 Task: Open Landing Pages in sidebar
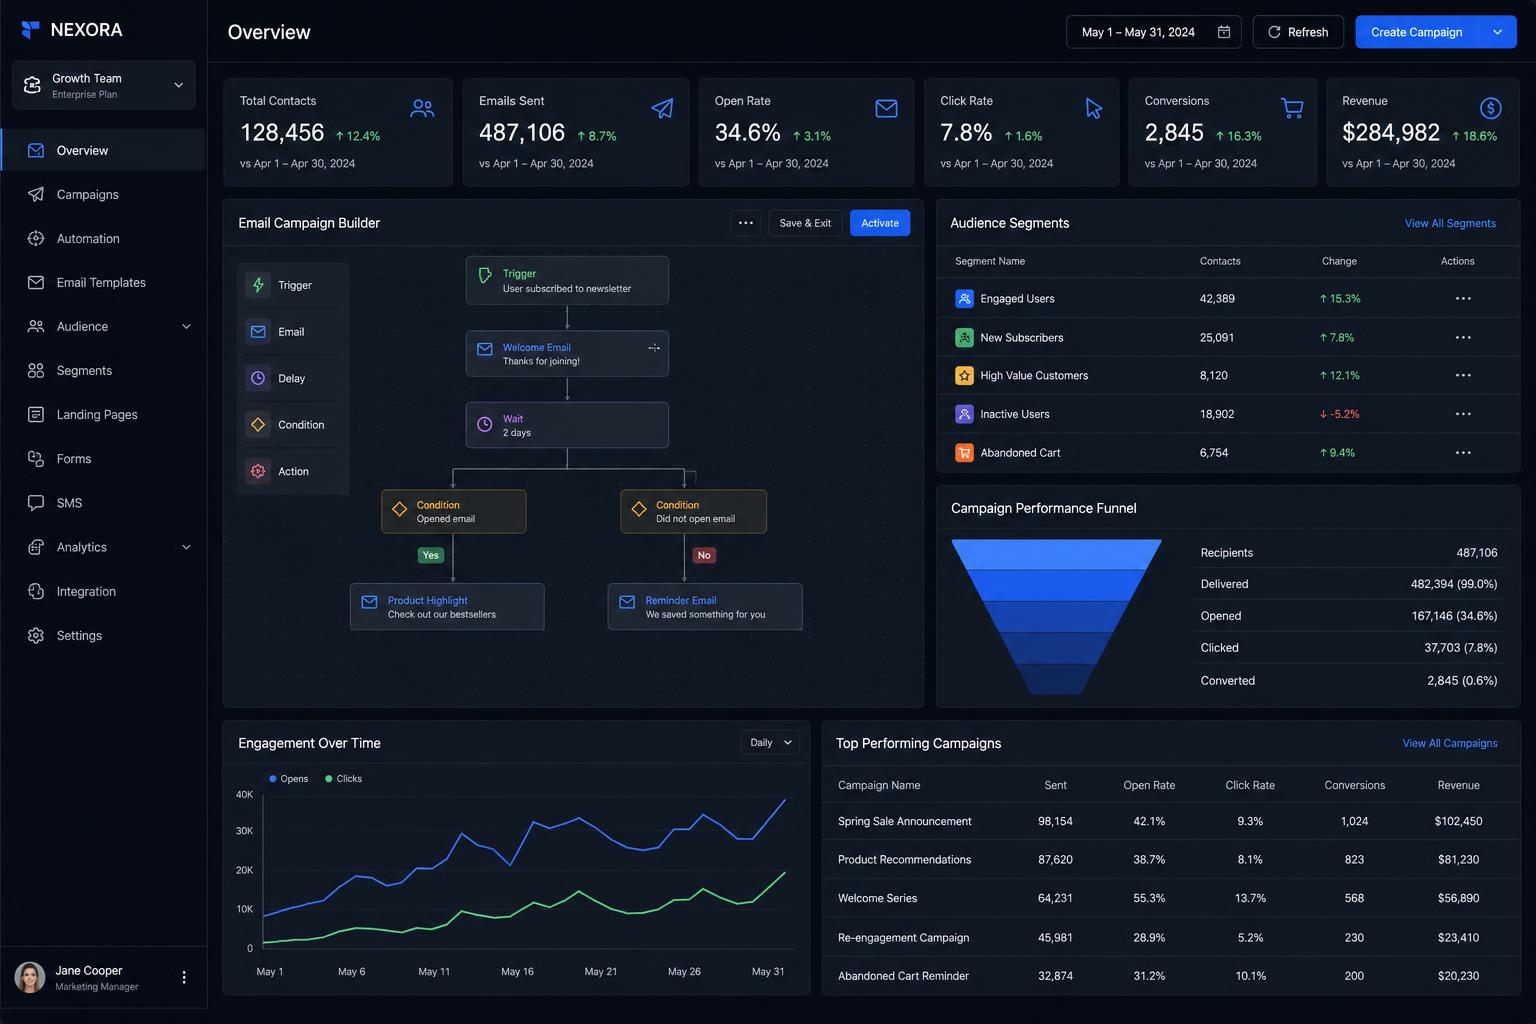point(104,415)
